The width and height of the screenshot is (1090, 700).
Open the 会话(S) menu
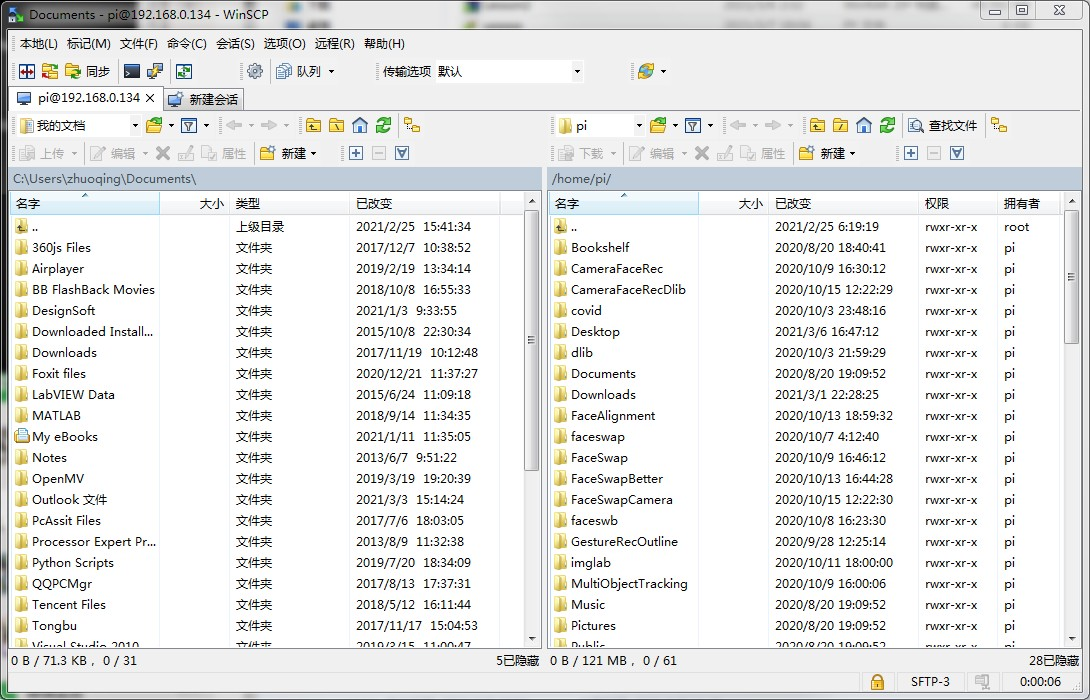click(235, 44)
